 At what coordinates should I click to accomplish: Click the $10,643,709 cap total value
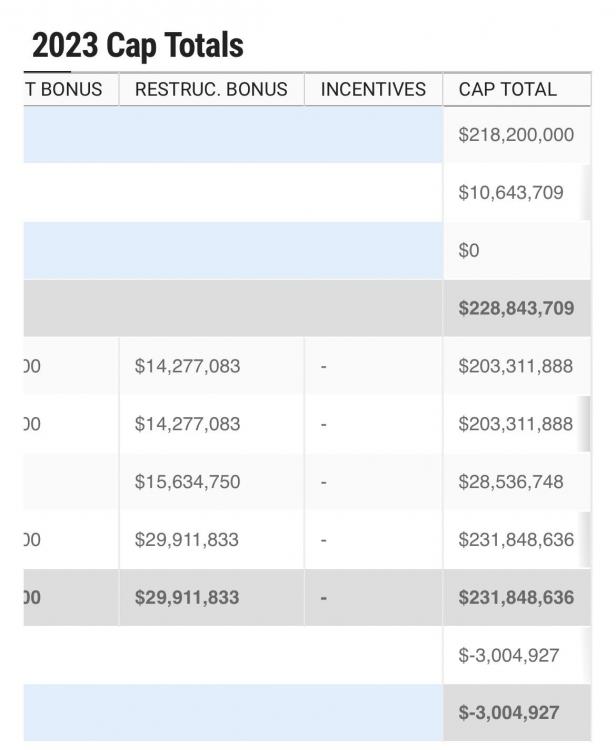(x=510, y=192)
